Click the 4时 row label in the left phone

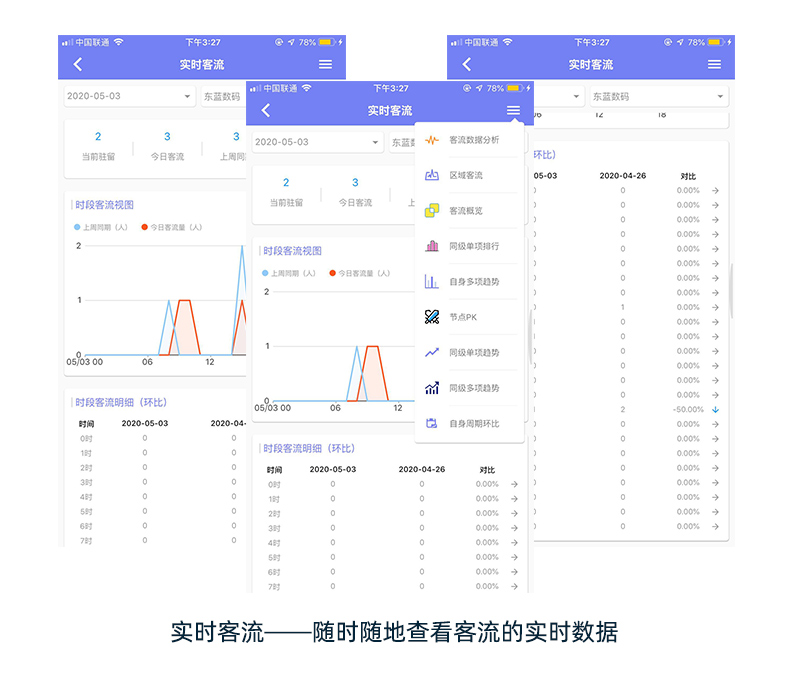[86, 497]
